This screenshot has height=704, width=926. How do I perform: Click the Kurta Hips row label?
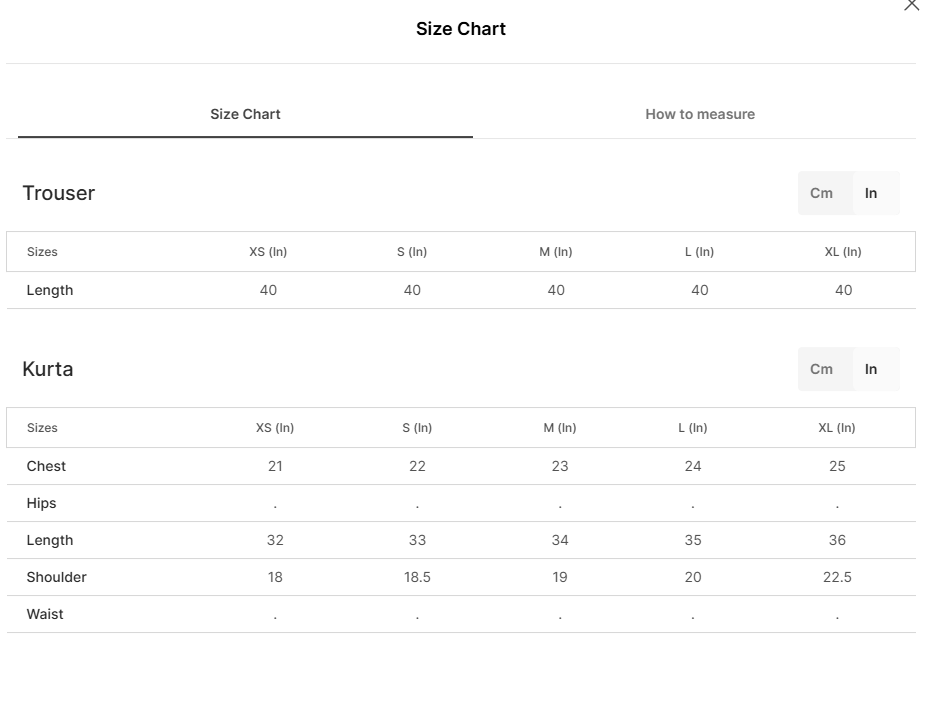[41, 503]
